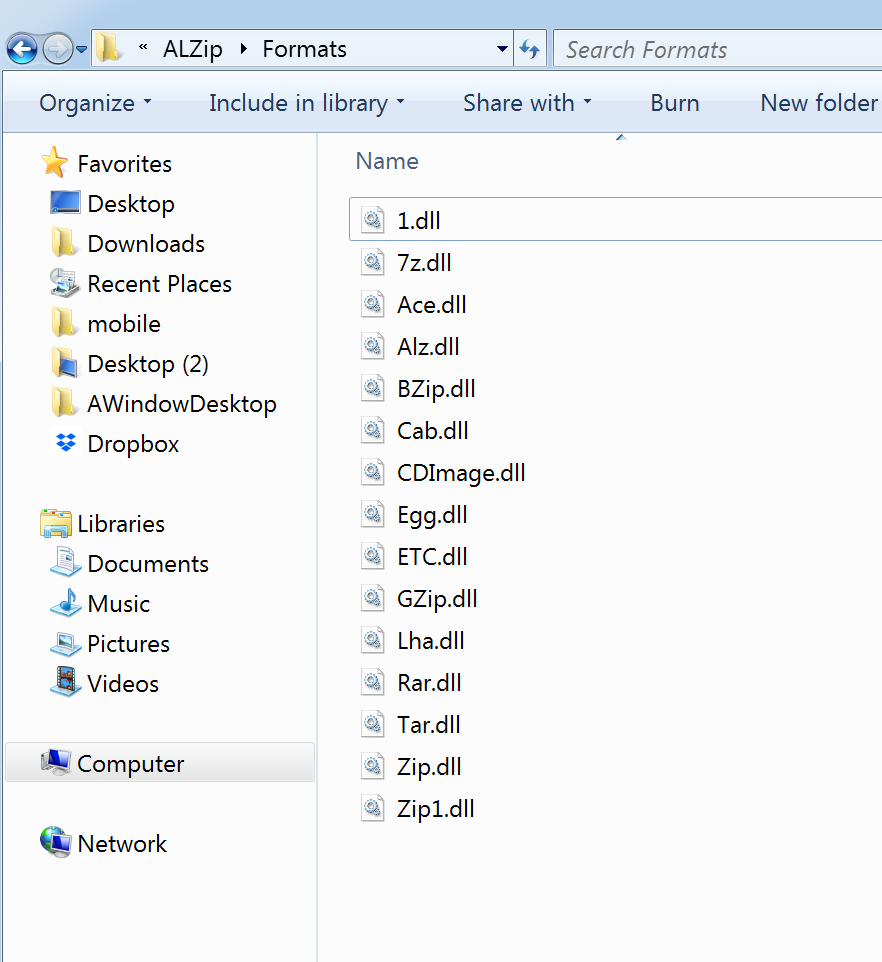Select the file Egg.dll
Screen dimensions: 882x962
[x=432, y=515]
